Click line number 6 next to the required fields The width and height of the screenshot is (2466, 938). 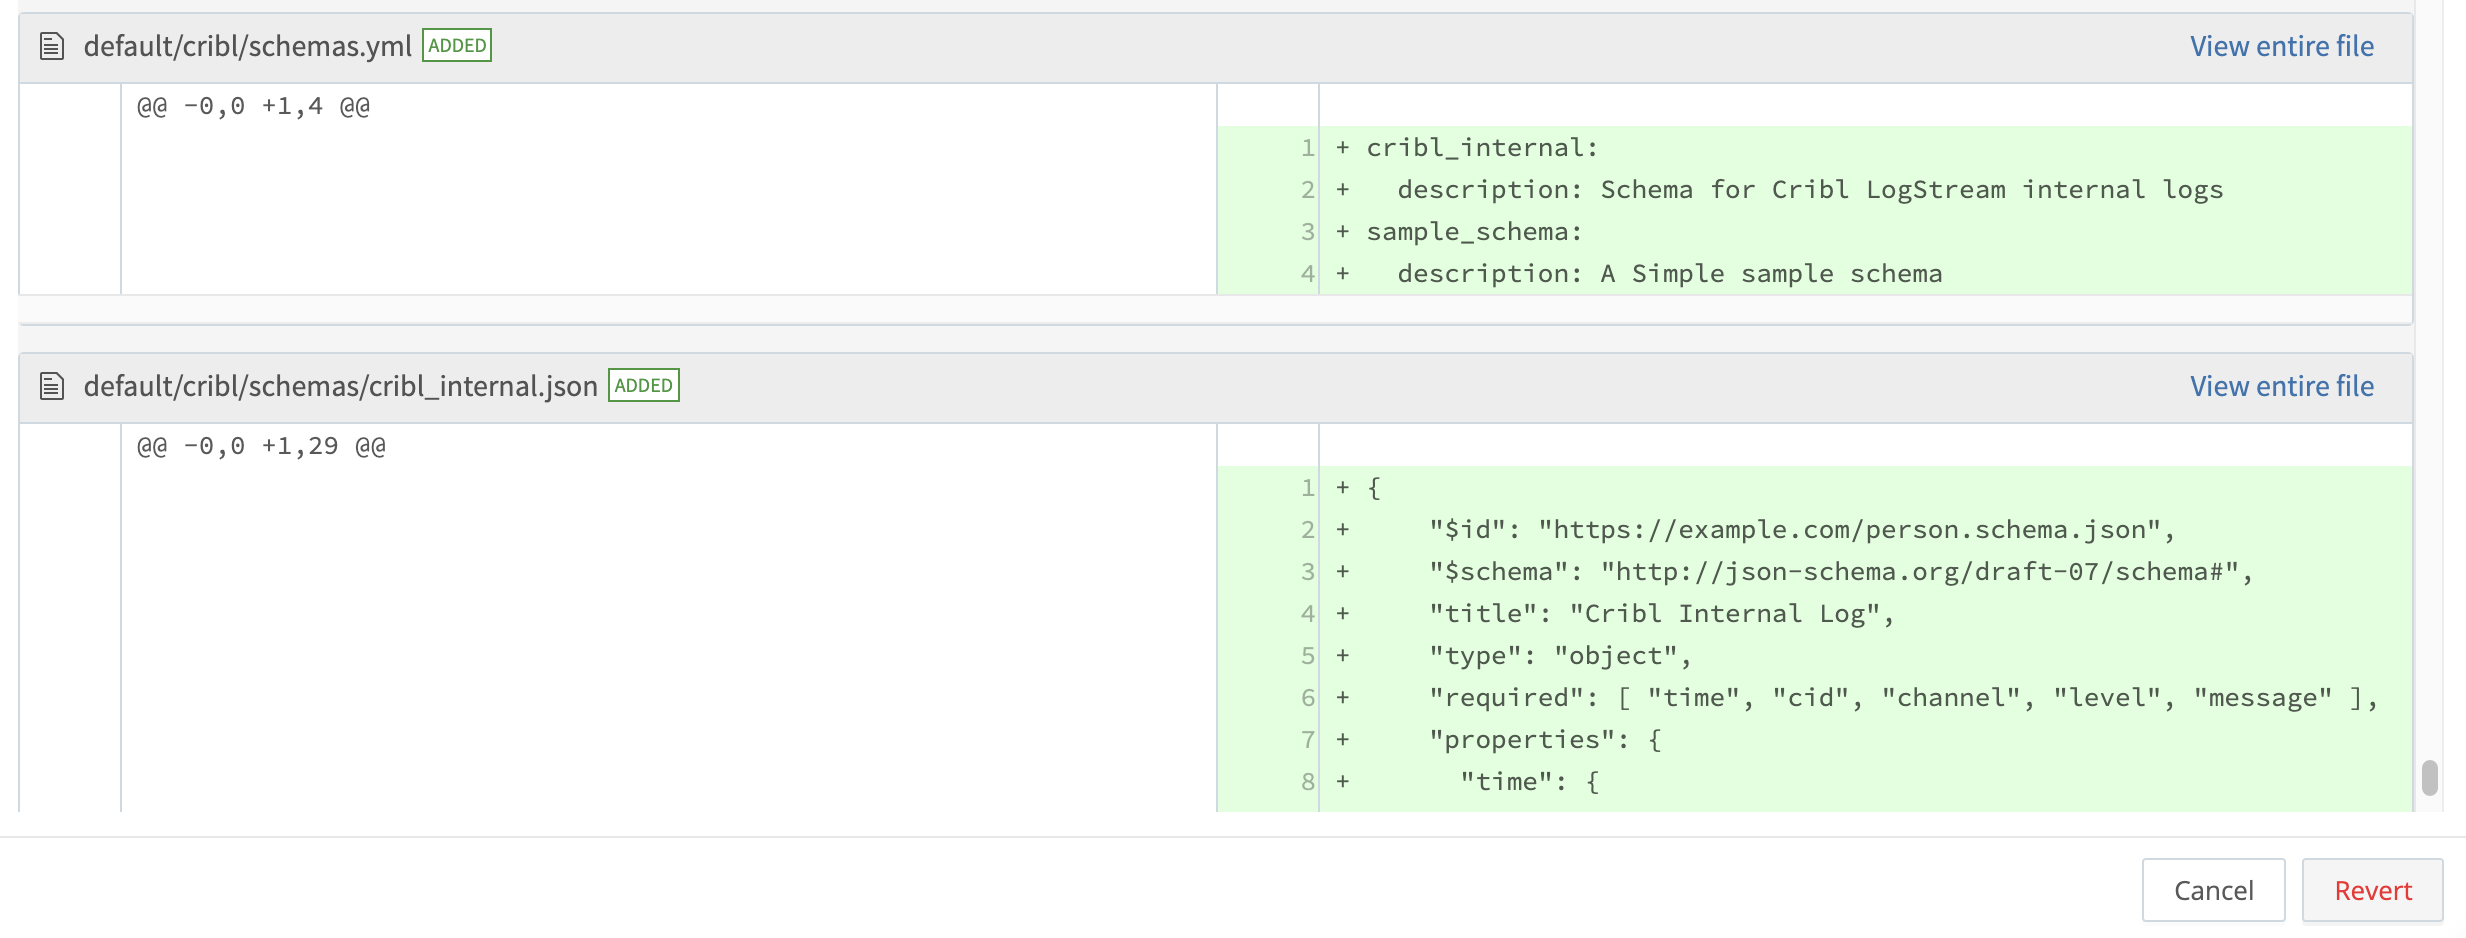click(1306, 697)
